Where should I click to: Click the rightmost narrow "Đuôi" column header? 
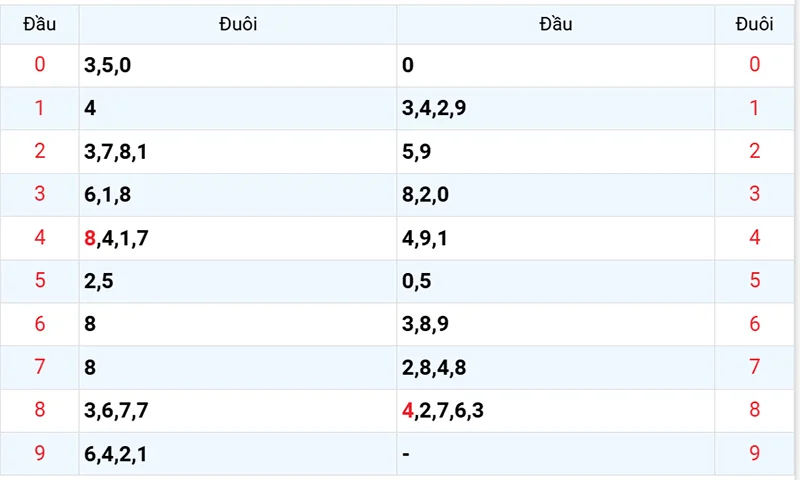pyautogui.click(x=755, y=25)
